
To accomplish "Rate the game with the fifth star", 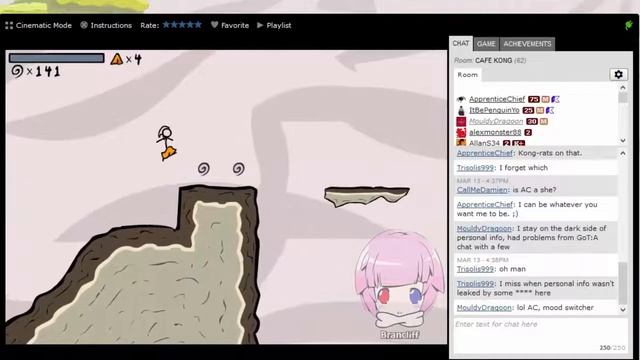I will click(198, 25).
